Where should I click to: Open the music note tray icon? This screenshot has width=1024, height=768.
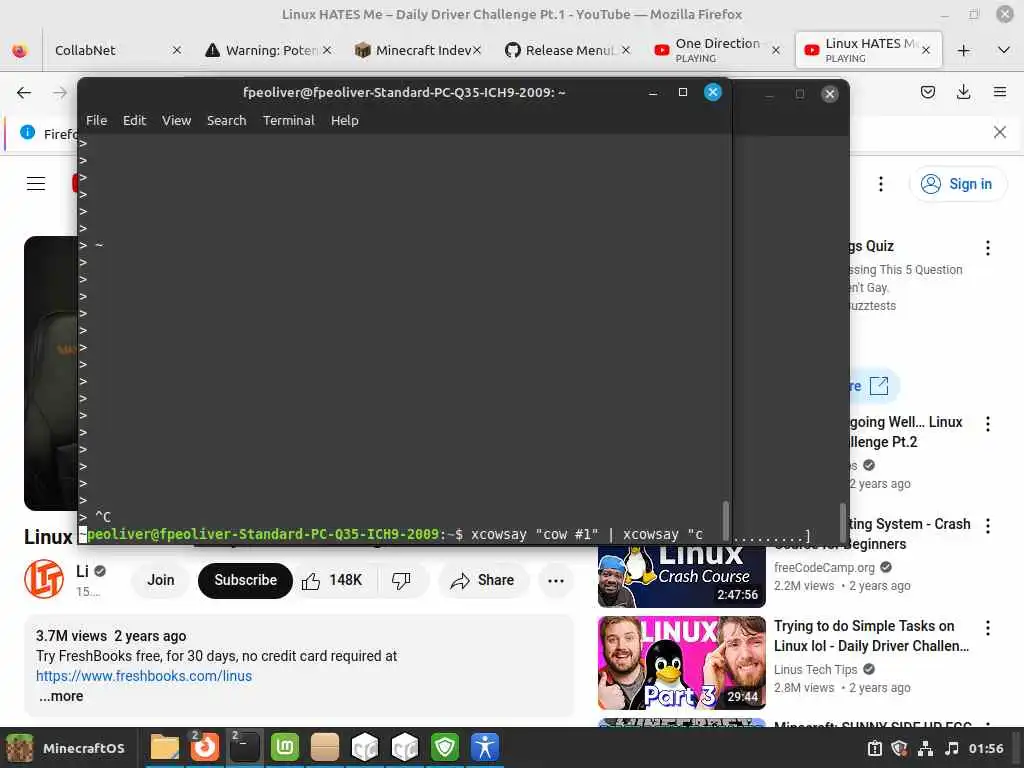tap(952, 748)
